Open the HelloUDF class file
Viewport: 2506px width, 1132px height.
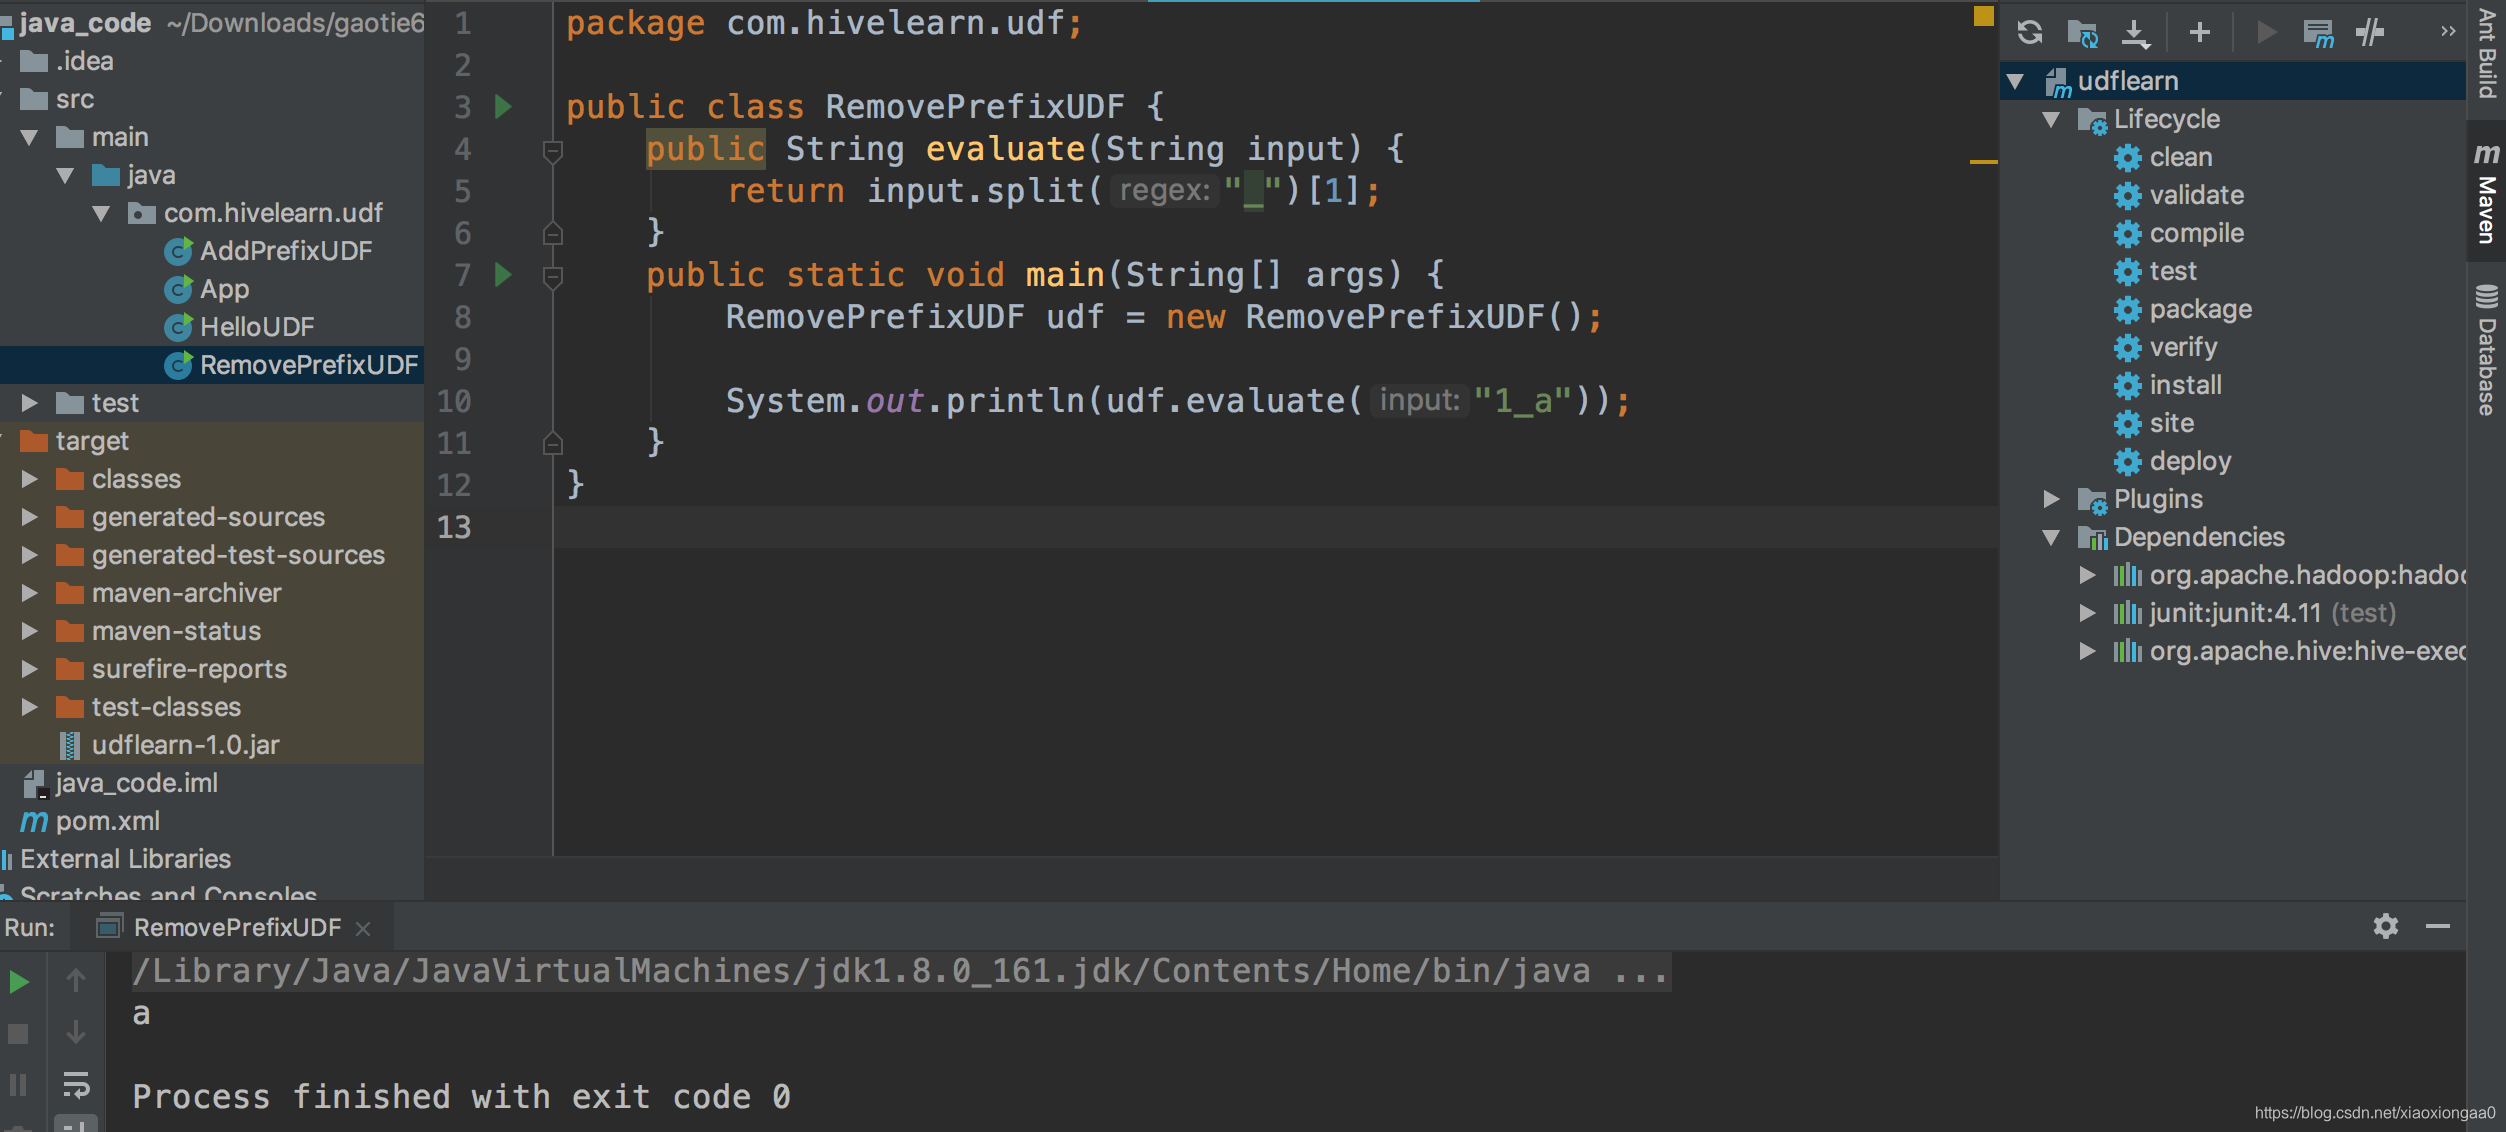point(256,327)
